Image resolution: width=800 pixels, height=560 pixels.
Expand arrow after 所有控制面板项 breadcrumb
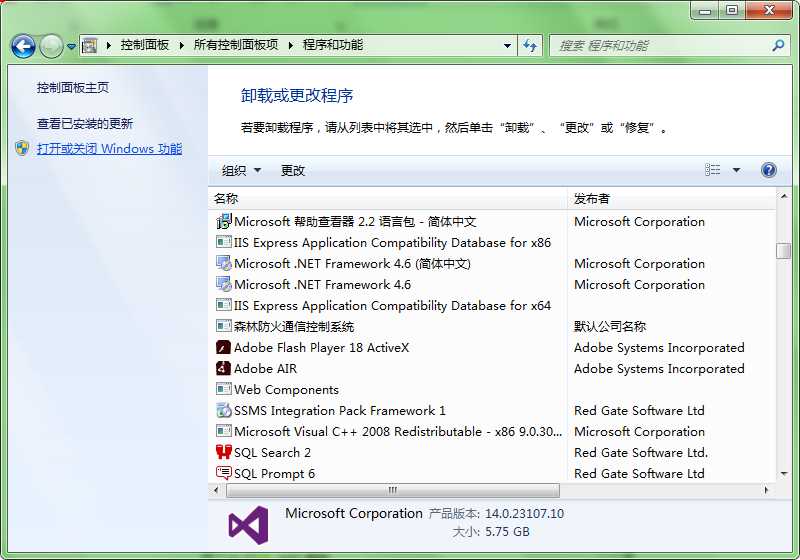point(290,45)
